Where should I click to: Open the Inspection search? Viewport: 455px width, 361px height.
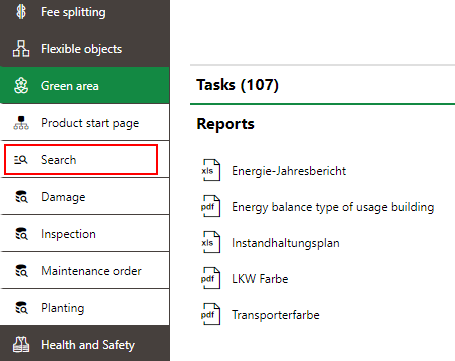tap(85, 233)
